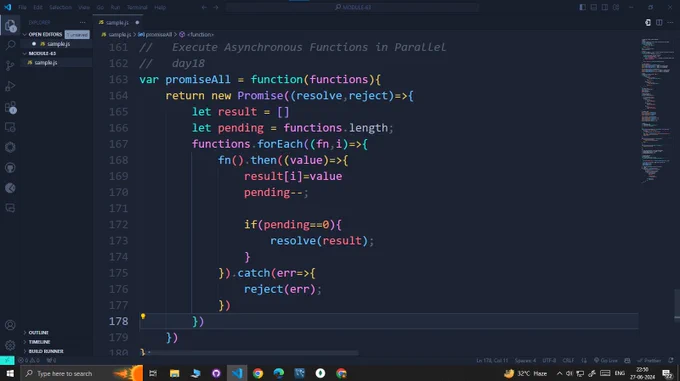680x381 pixels.
Task: Open the Extensions view
Action: (x=10, y=107)
